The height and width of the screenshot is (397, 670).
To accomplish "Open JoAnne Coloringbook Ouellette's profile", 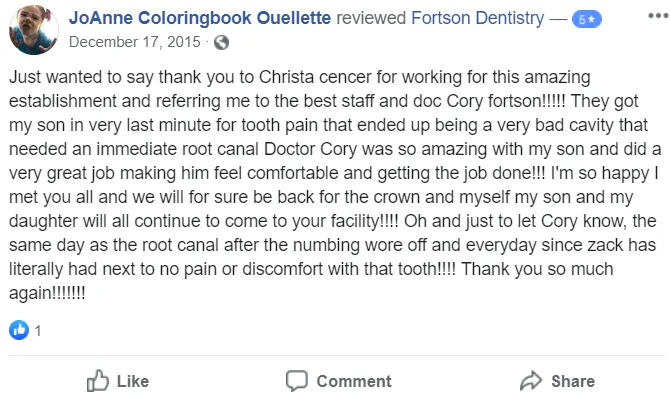I will pyautogui.click(x=200, y=18).
